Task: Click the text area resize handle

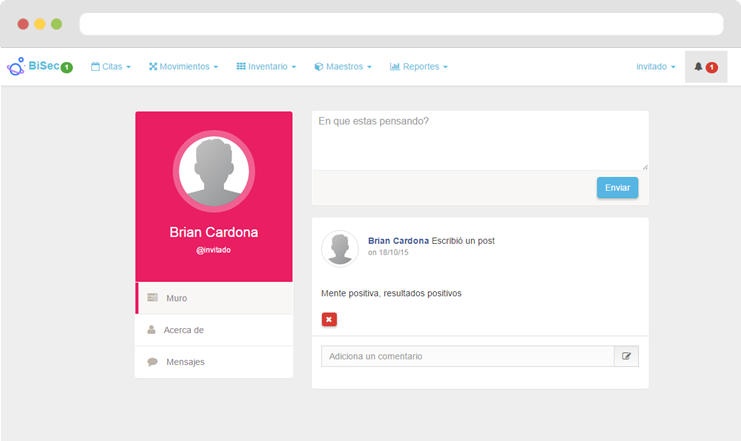Action: point(645,167)
